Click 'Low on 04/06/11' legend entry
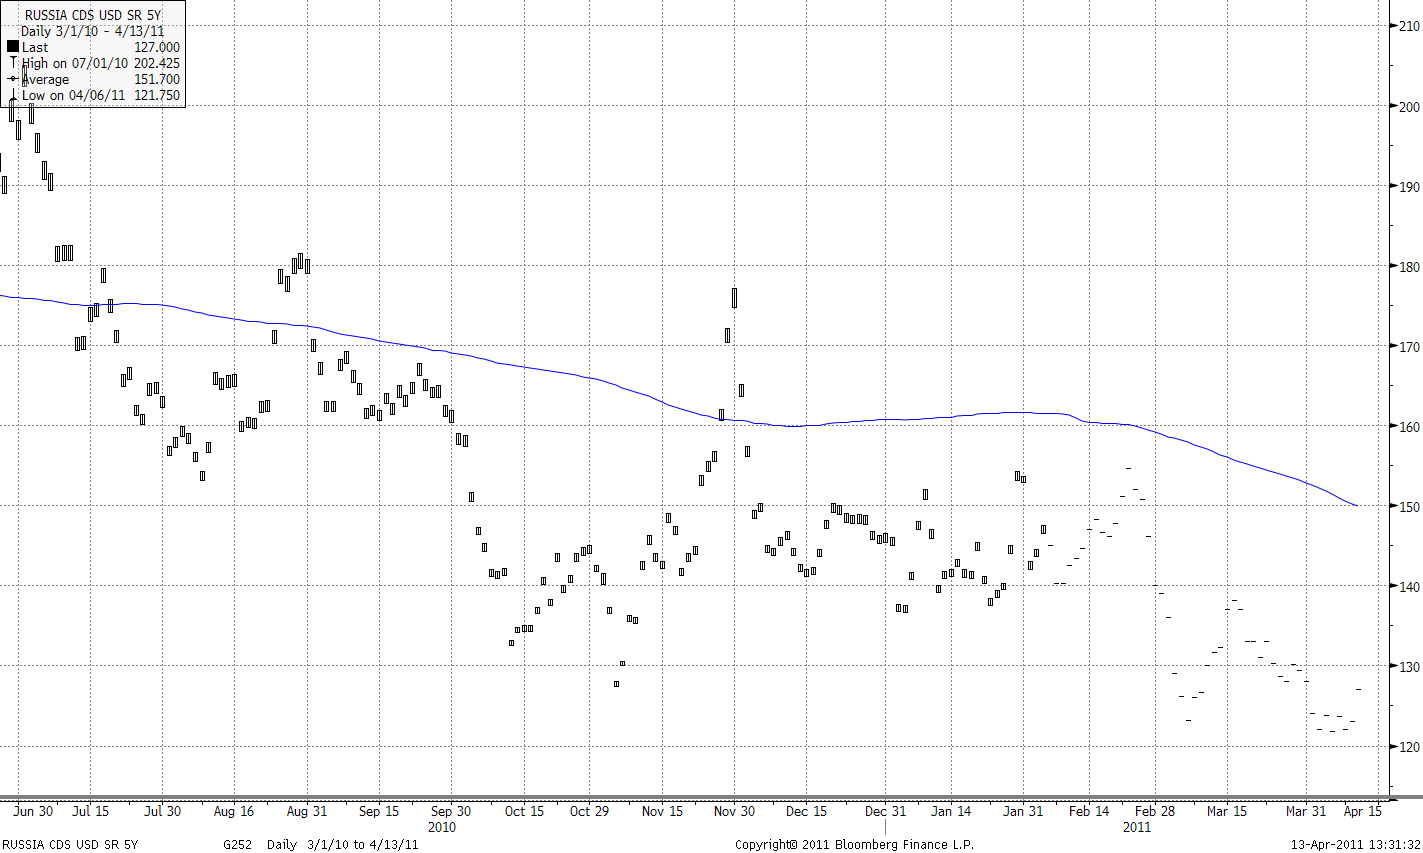The image size is (1423, 853). click(x=74, y=95)
